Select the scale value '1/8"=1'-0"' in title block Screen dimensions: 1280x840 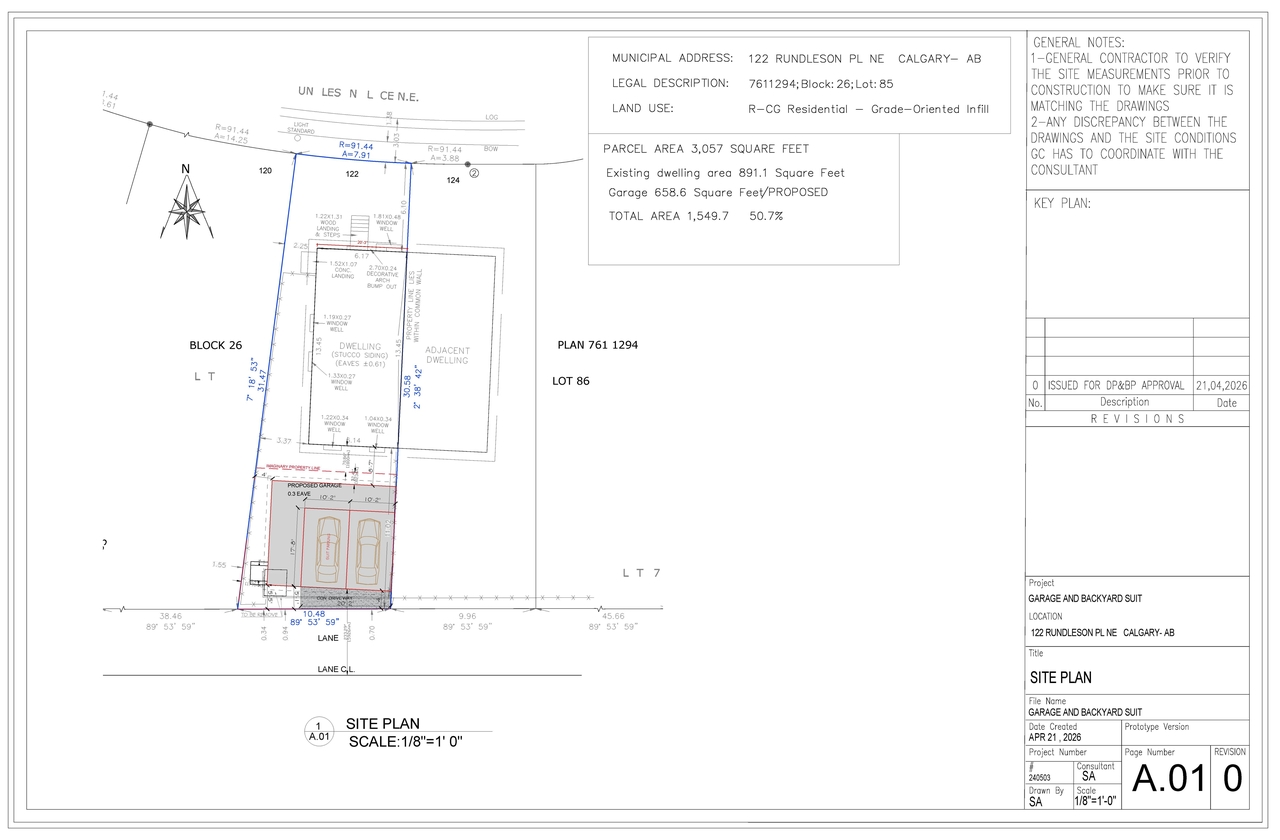click(x=1097, y=801)
